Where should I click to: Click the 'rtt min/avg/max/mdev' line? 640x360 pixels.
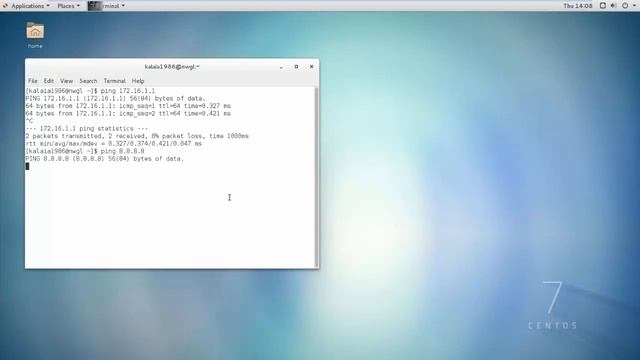tap(113, 144)
